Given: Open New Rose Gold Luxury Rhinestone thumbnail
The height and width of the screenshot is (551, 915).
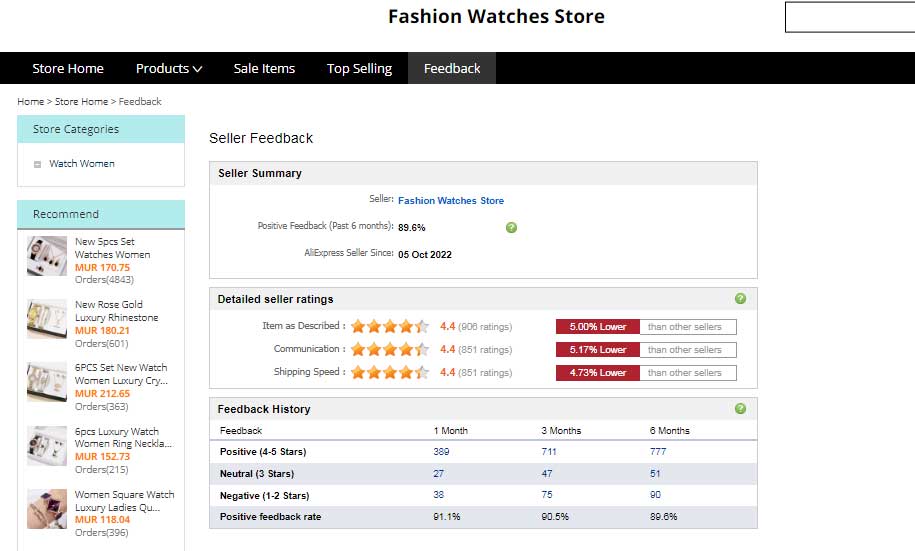Looking at the screenshot, I should coord(47,319).
